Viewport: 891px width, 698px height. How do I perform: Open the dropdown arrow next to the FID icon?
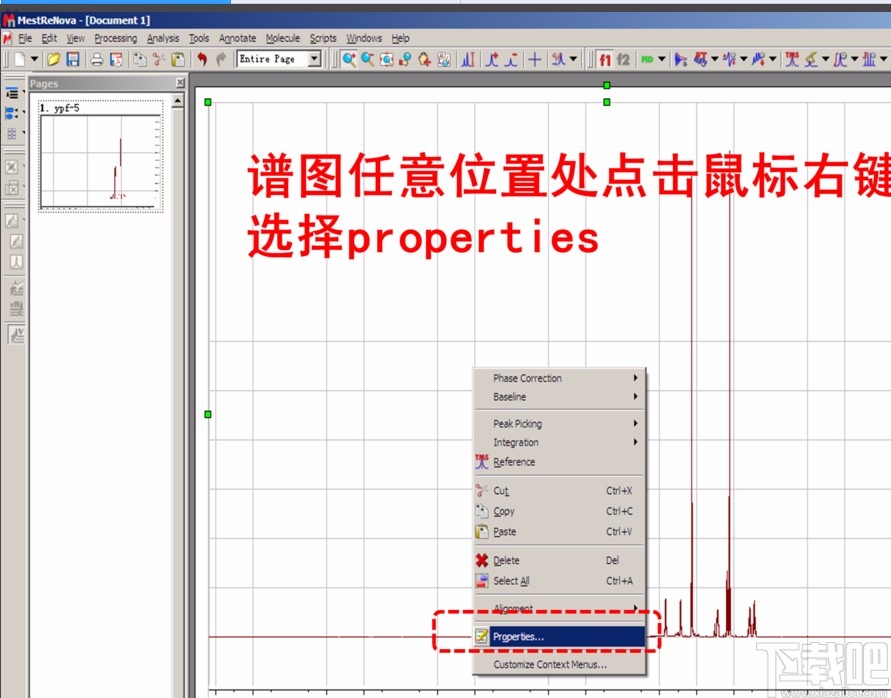661,59
